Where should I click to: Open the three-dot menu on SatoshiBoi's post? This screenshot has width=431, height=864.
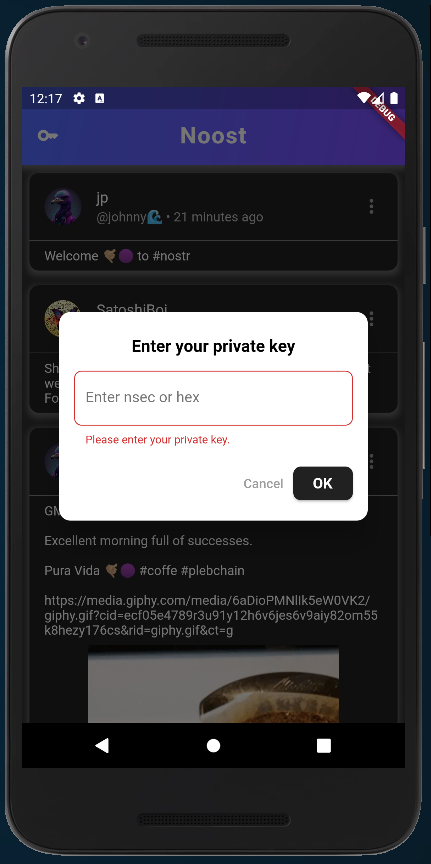click(x=371, y=318)
